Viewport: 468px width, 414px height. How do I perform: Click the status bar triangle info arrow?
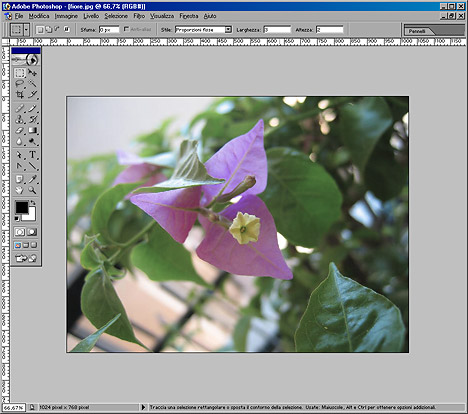pyautogui.click(x=144, y=407)
